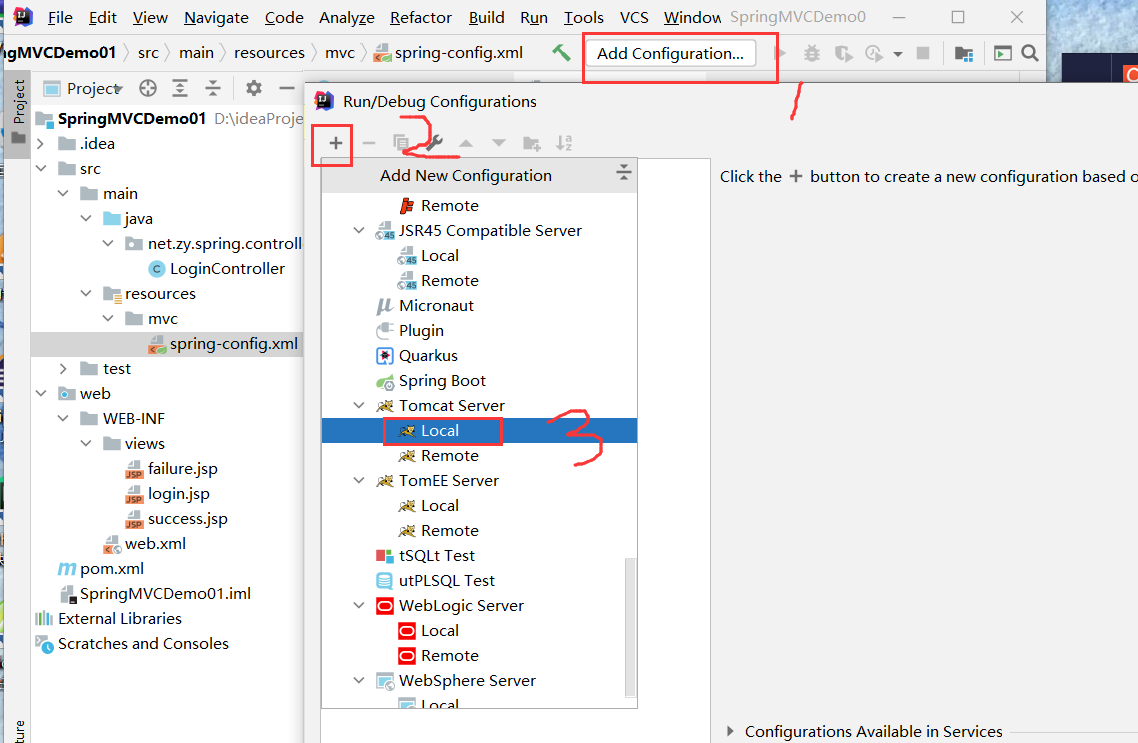Open the Tools menu
The width and height of the screenshot is (1138, 743).
(584, 17)
